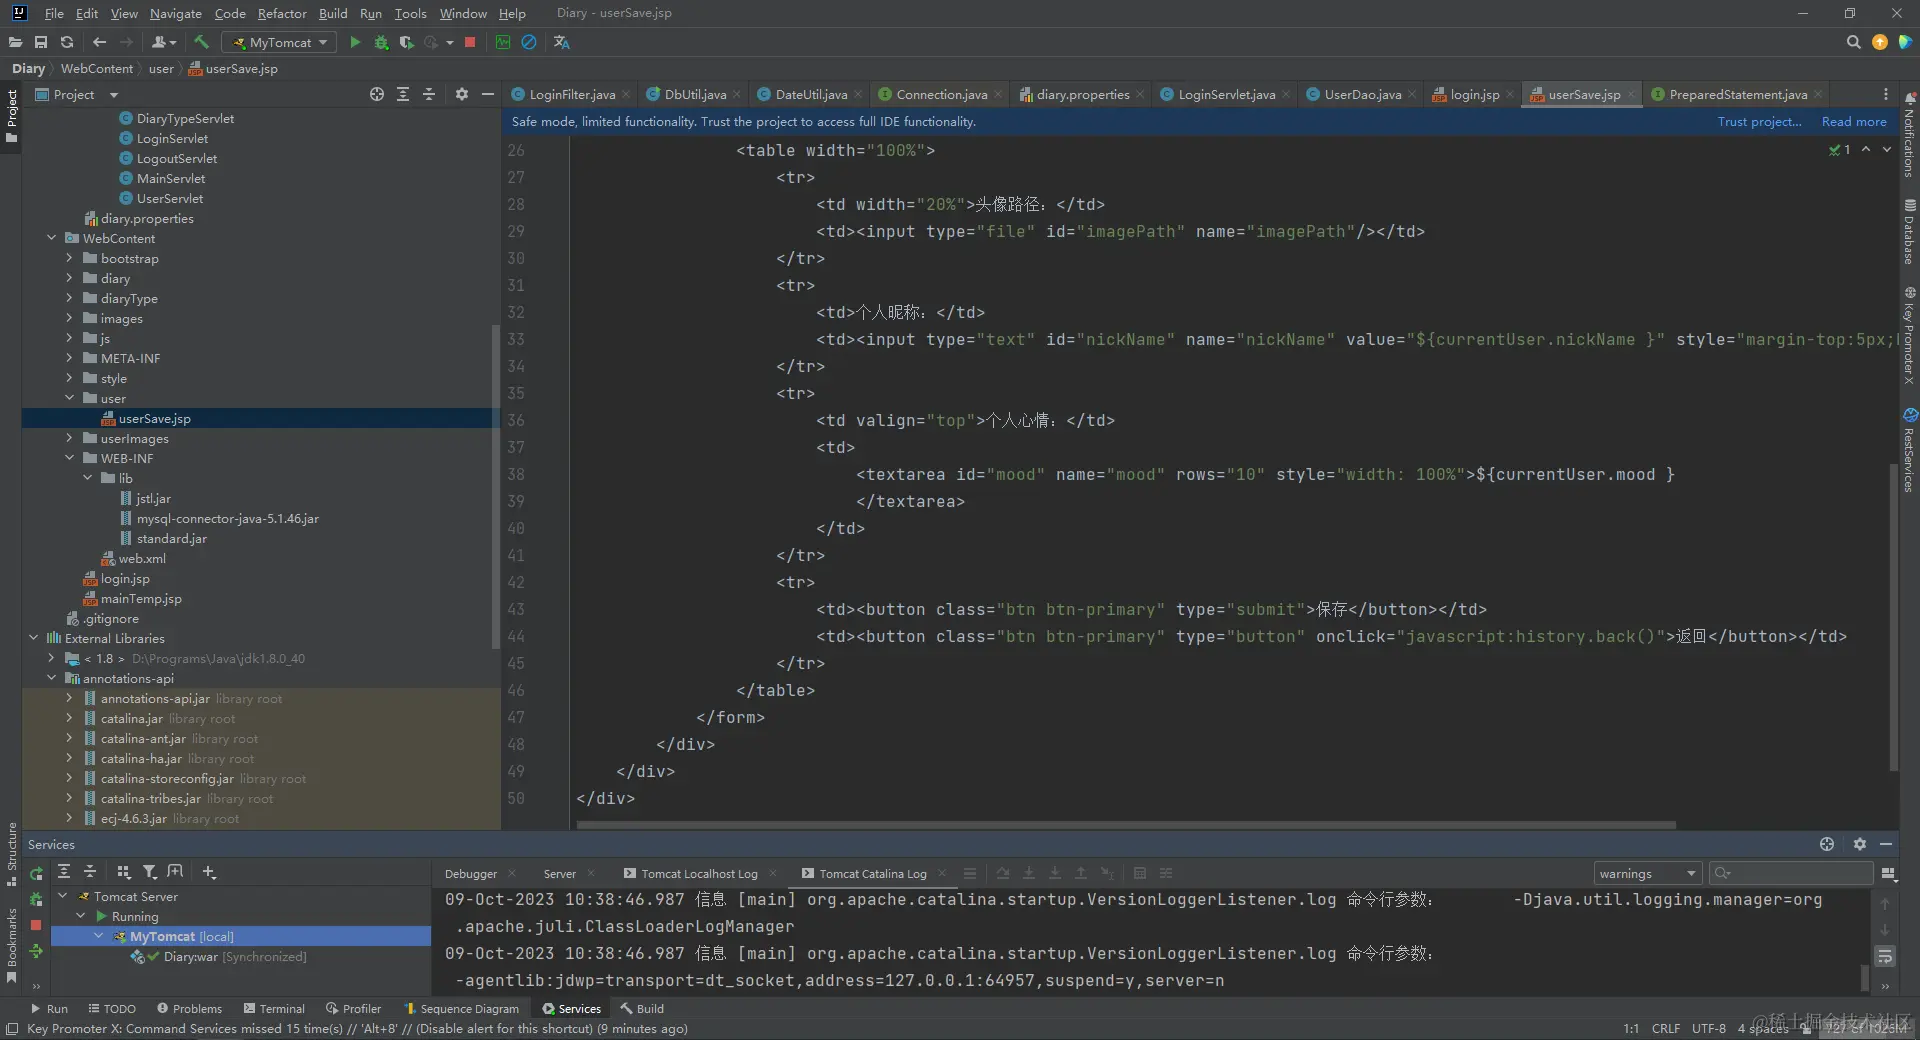This screenshot has height=1040, width=1920.
Task: Open the translate tool icon
Action: (x=562, y=42)
